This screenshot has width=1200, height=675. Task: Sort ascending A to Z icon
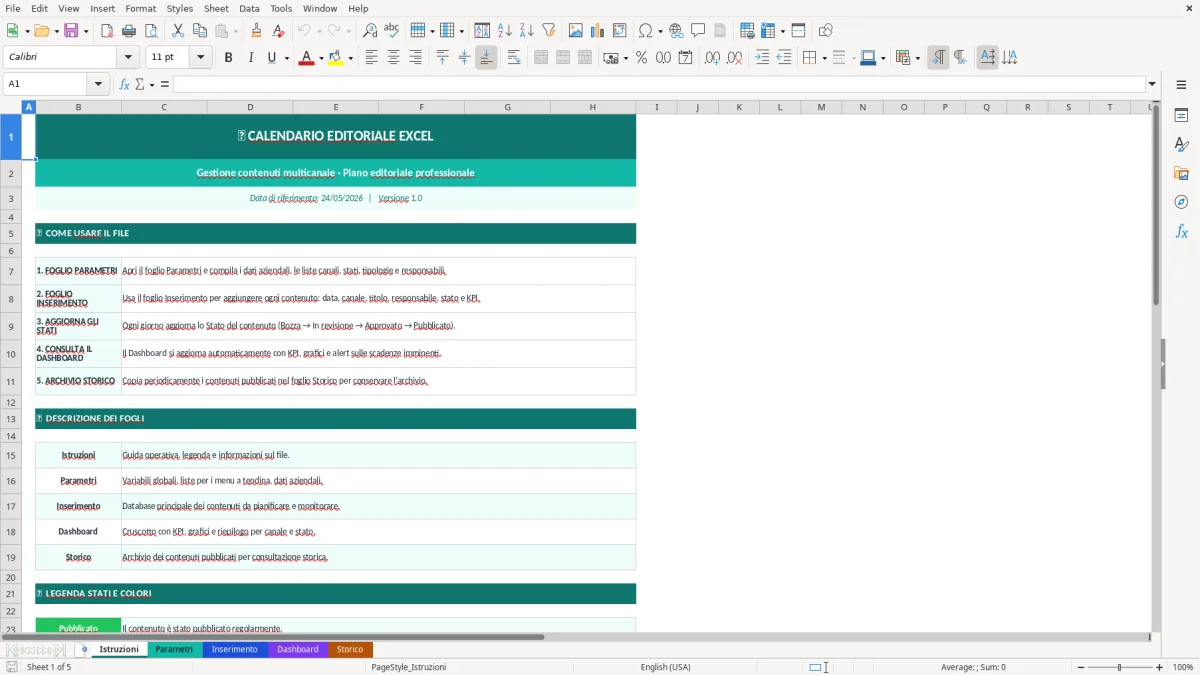[505, 31]
